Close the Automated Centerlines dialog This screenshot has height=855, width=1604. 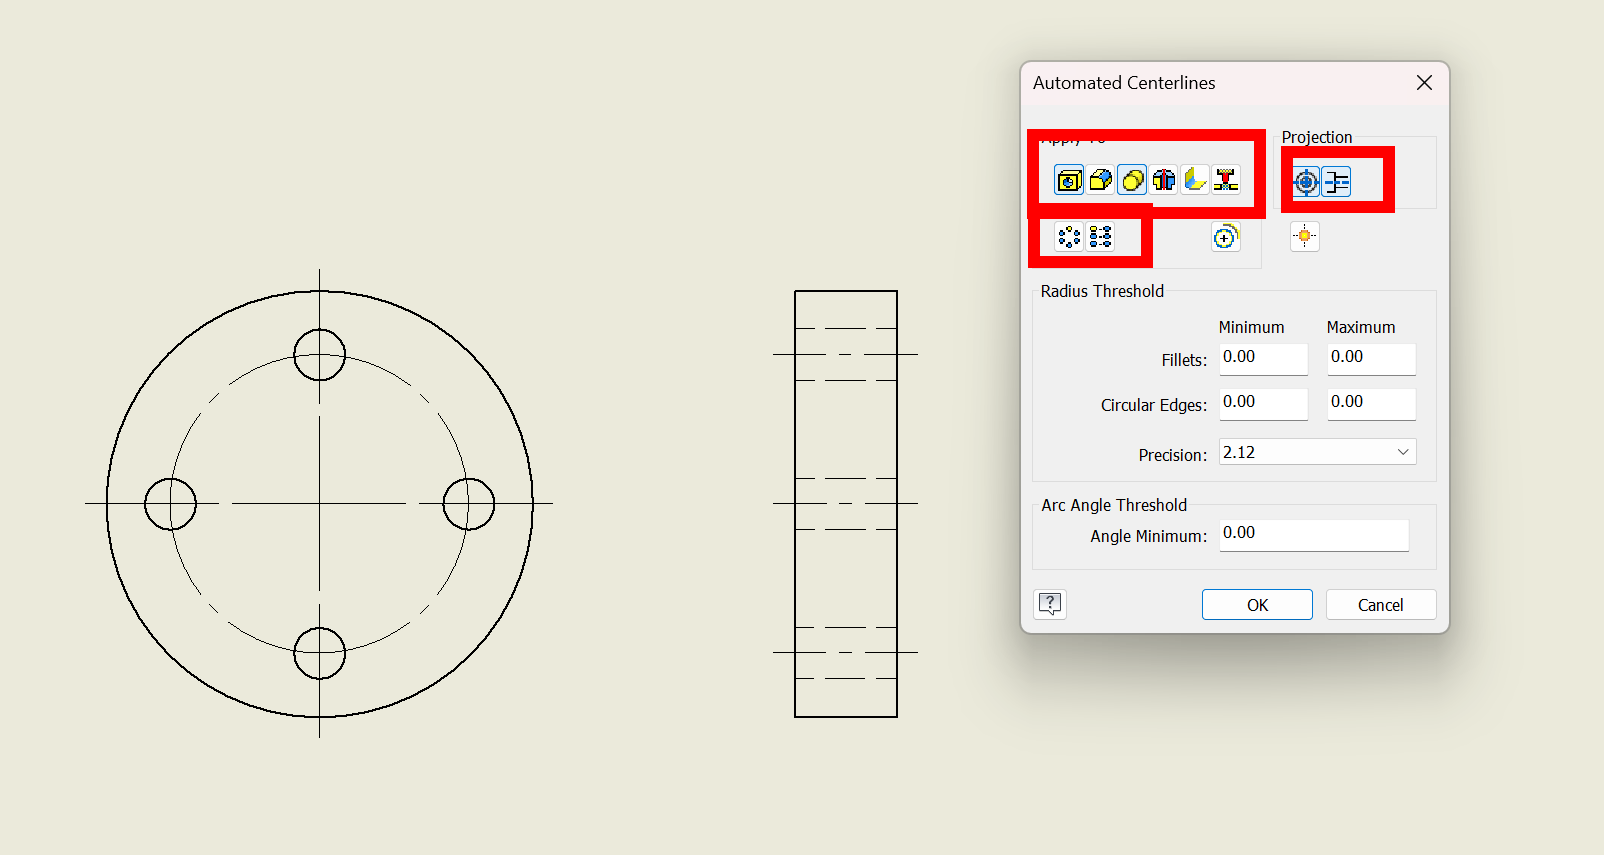point(1425,83)
